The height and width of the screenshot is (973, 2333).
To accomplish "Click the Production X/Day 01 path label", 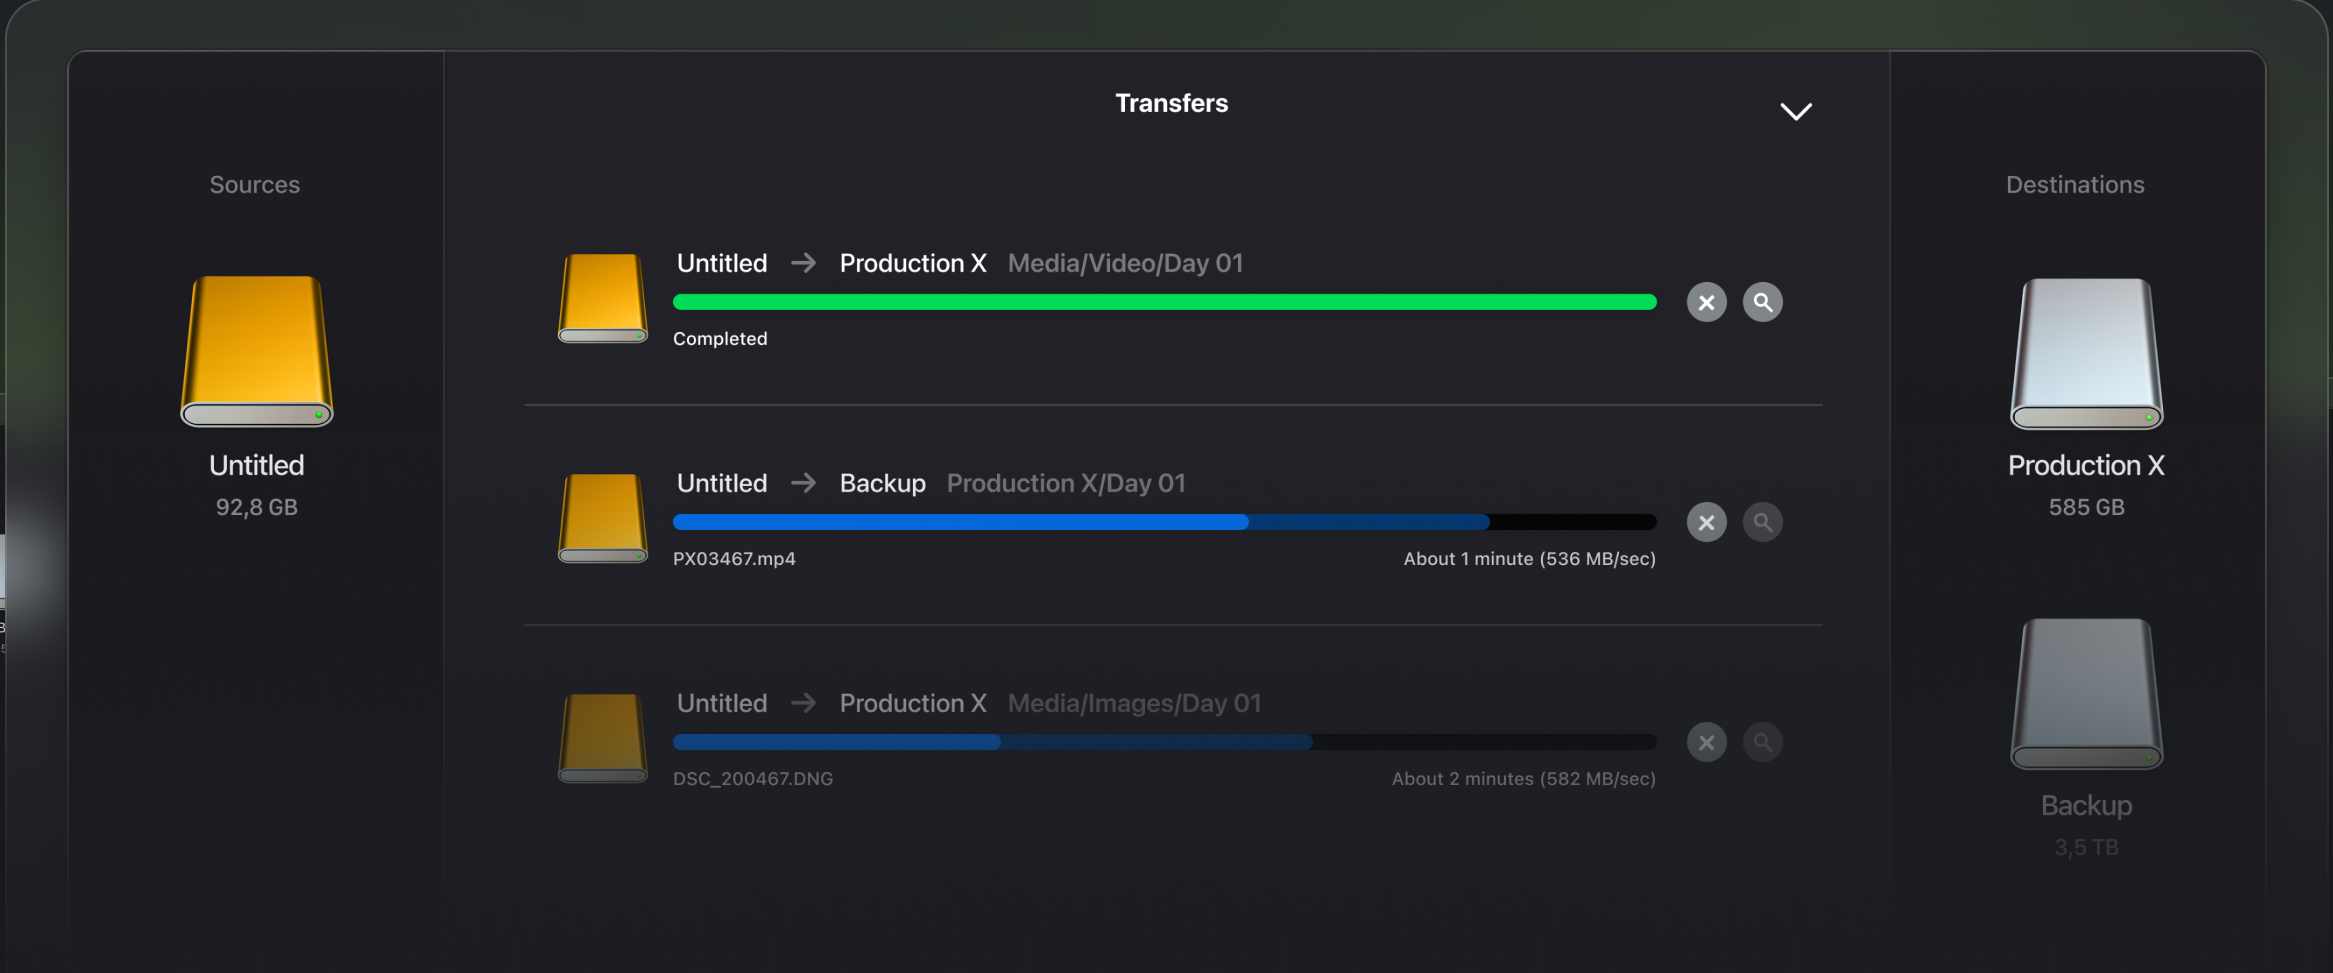I will click(1066, 483).
